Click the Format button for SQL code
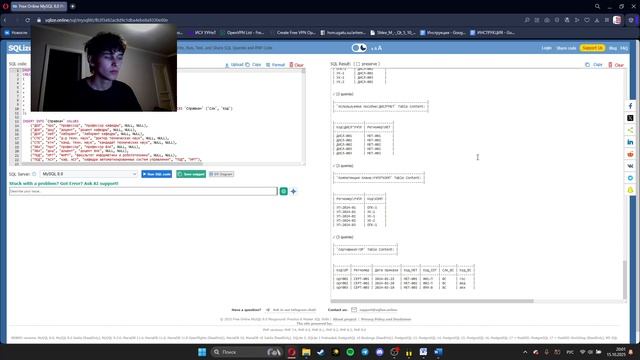 tap(275, 65)
